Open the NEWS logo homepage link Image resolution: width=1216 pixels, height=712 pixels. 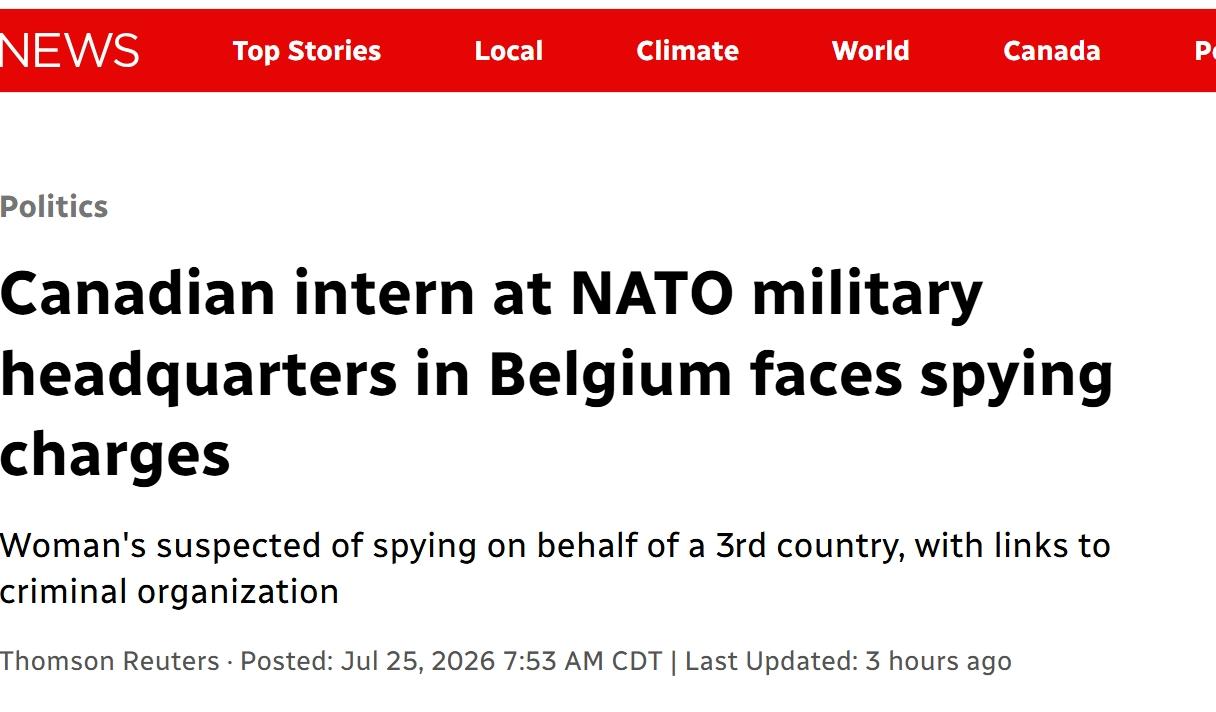69,50
